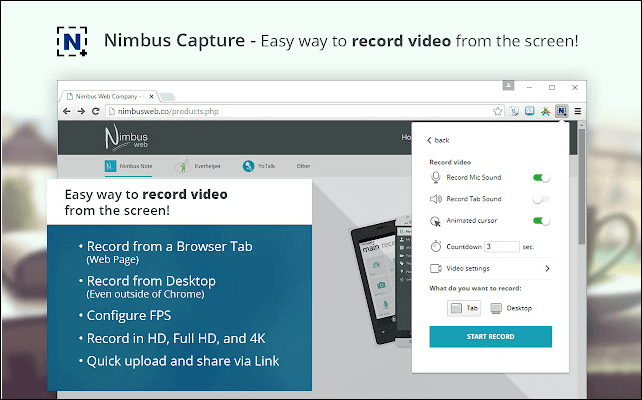642x400 pixels.
Task: Disable the Record Mic Sound toggle
Action: [541, 177]
